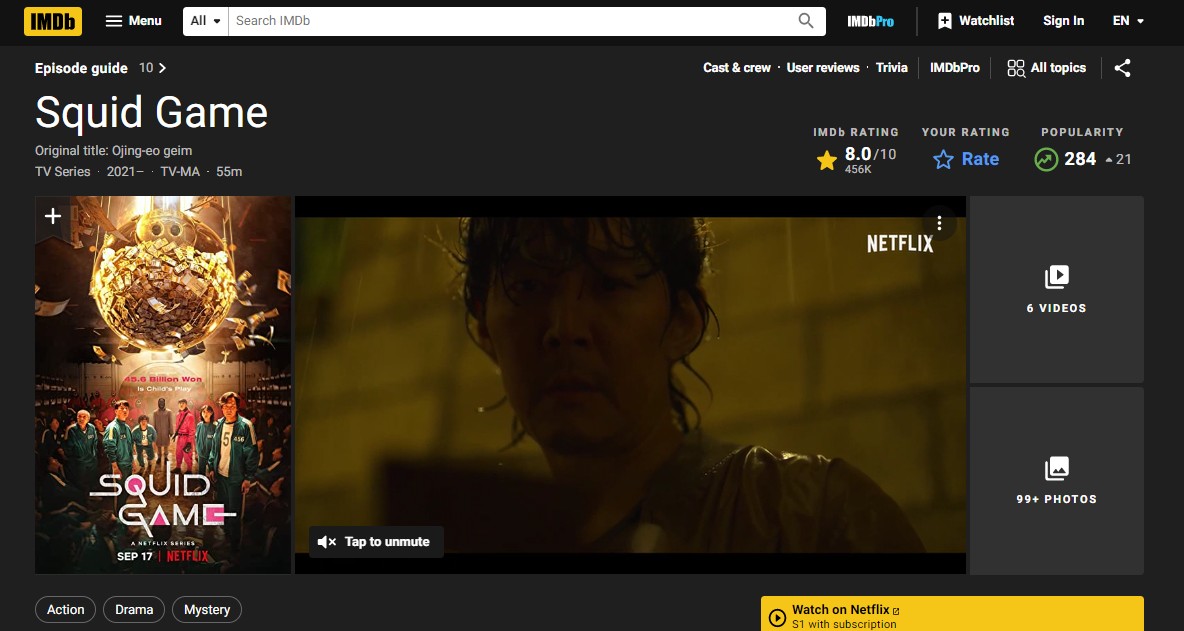Select the Mystery genre chip
This screenshot has width=1184, height=631.
coord(207,610)
